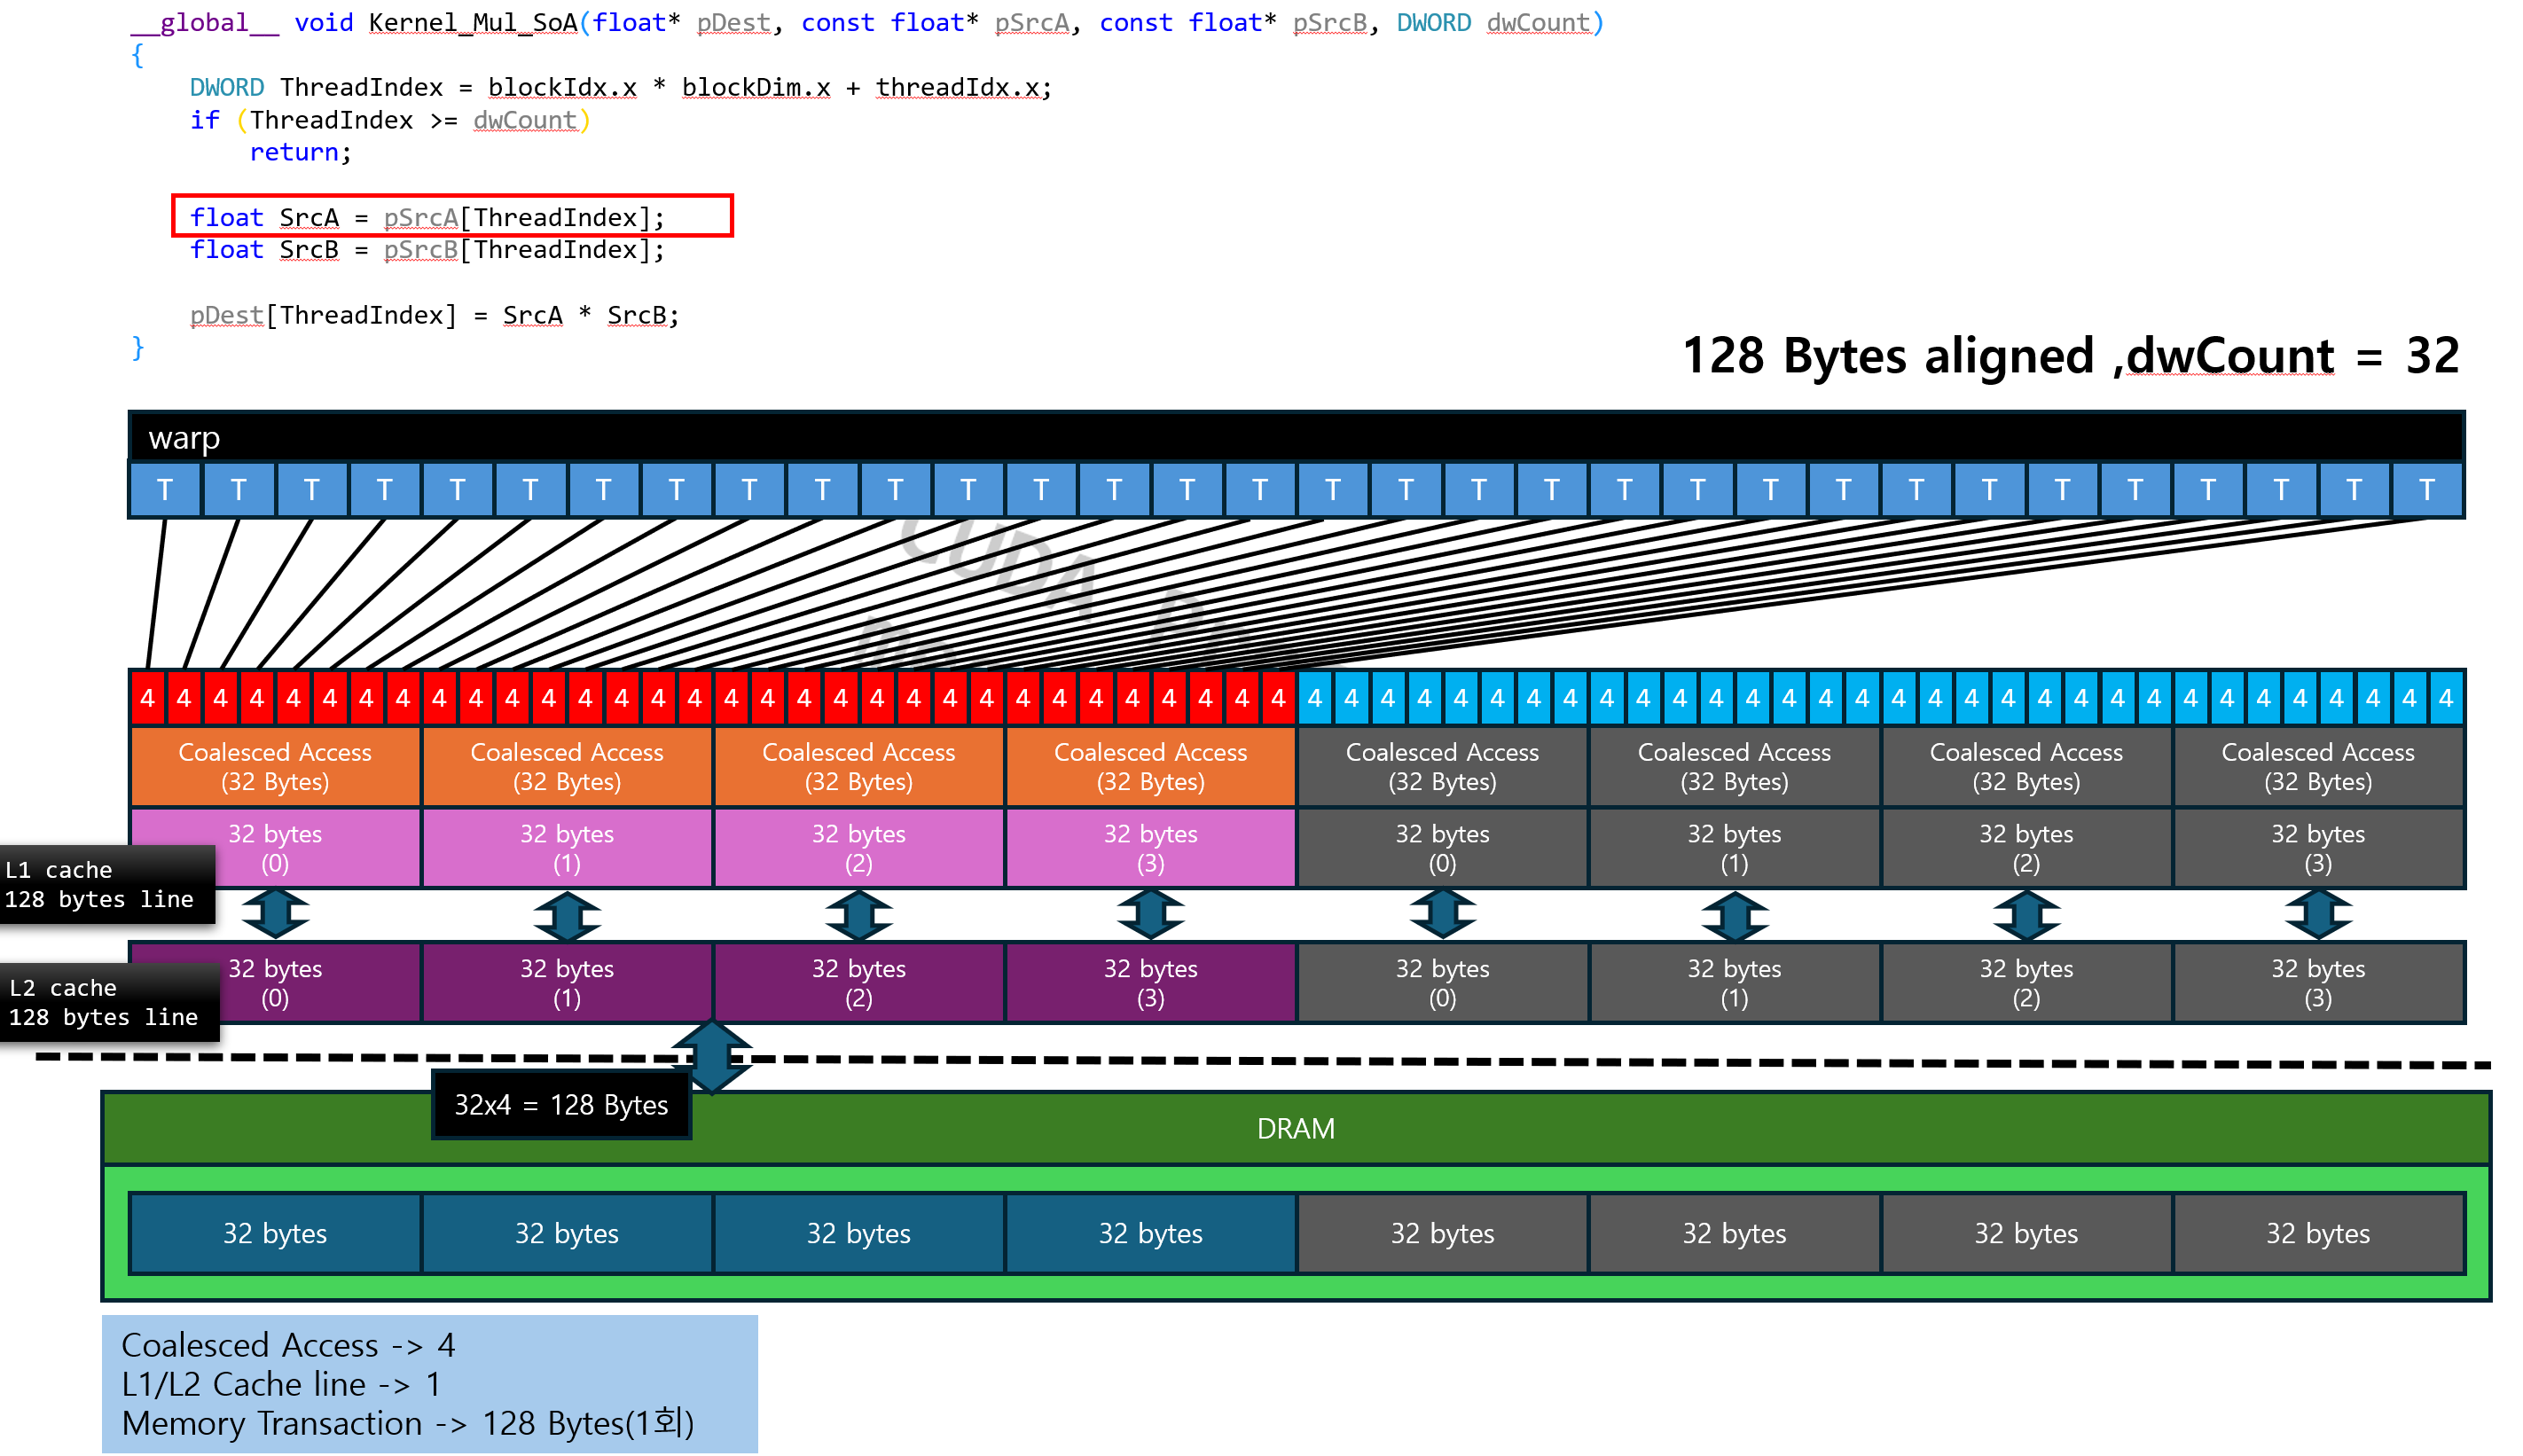
Task: Click the "__global__" keyword in the code
Action: 204,22
